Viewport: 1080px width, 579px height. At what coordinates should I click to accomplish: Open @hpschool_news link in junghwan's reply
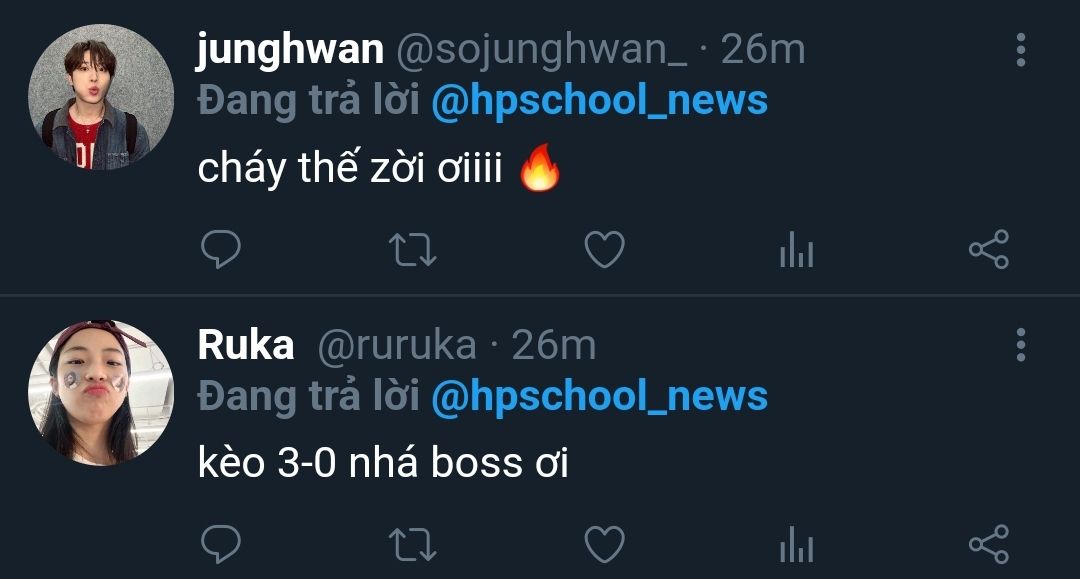click(599, 101)
